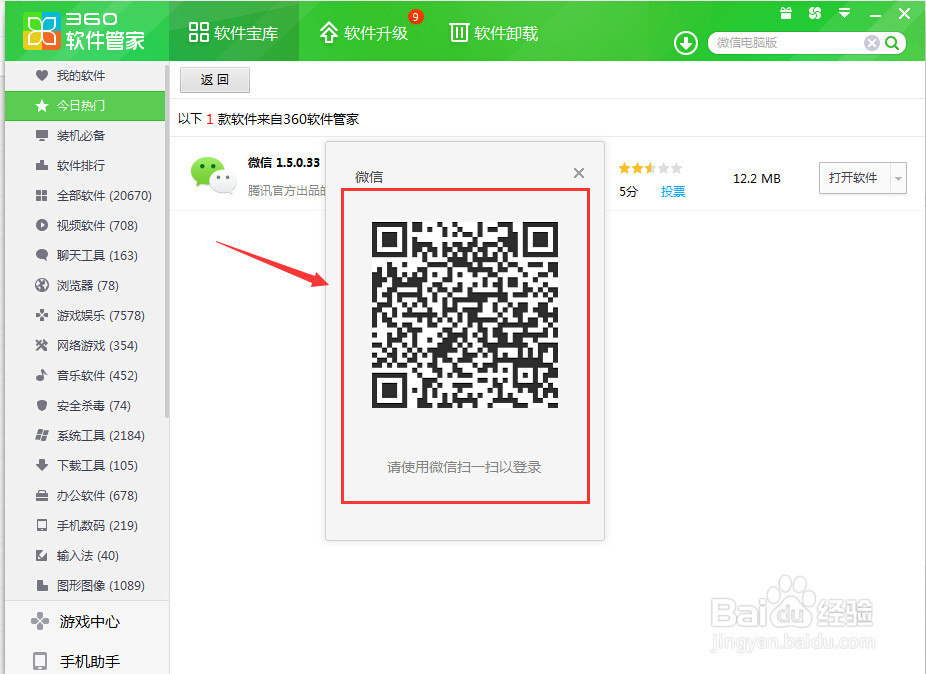Open the main menu triangle icon
926x674 pixels.
845,13
